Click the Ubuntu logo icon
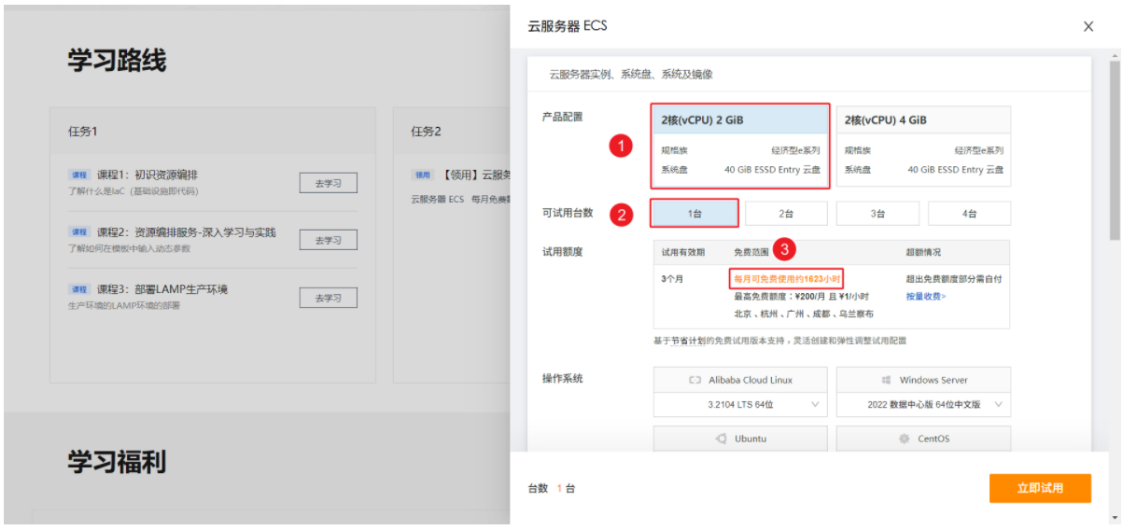This screenshot has height=530, width=1128. click(720, 438)
